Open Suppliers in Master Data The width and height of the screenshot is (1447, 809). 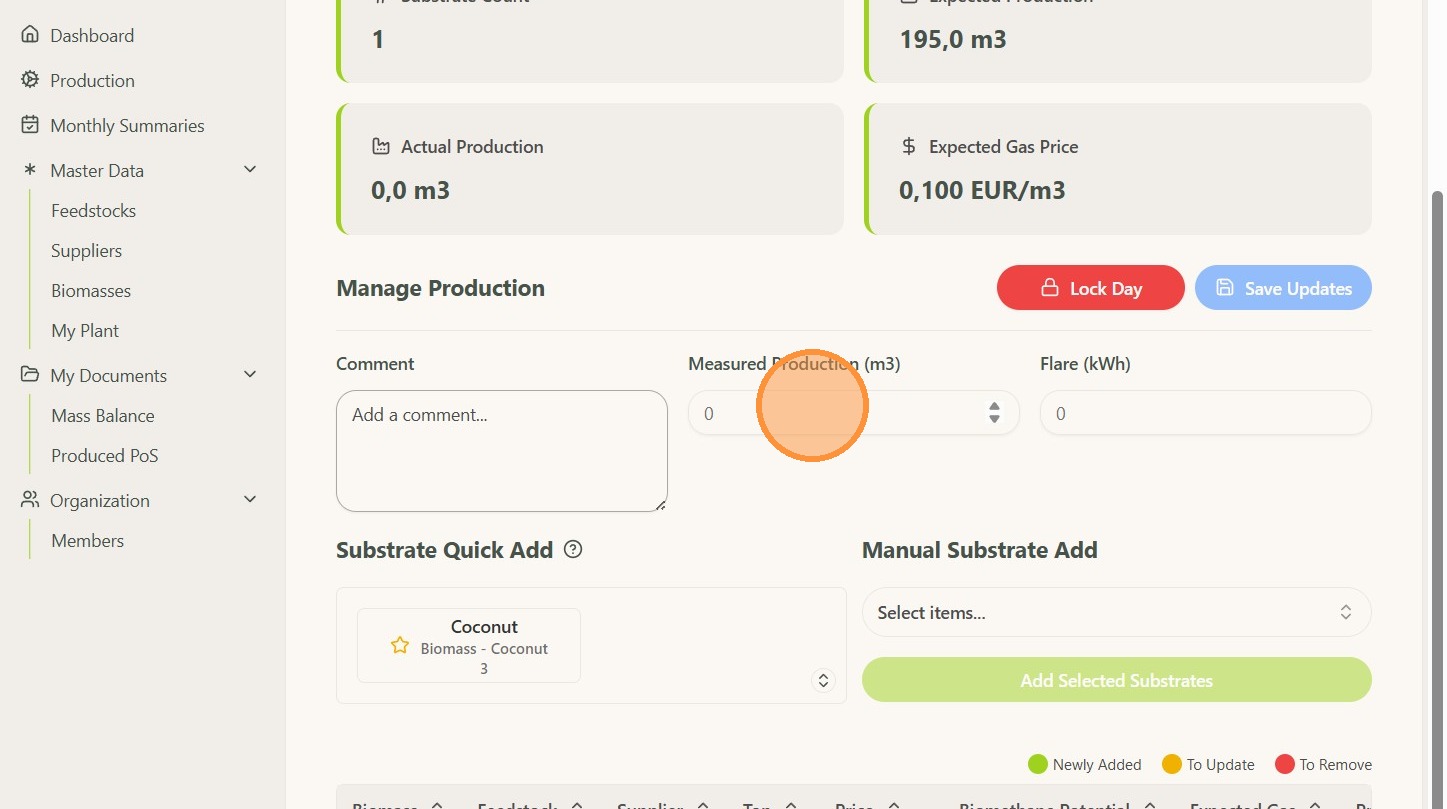[86, 250]
